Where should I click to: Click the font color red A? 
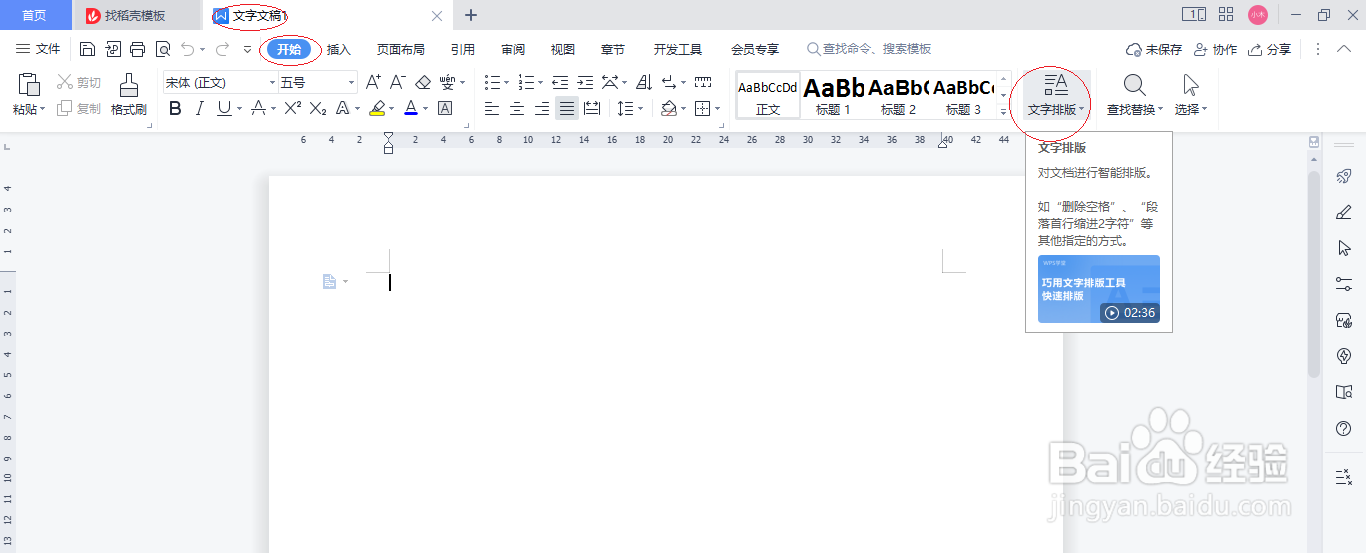tap(411, 108)
